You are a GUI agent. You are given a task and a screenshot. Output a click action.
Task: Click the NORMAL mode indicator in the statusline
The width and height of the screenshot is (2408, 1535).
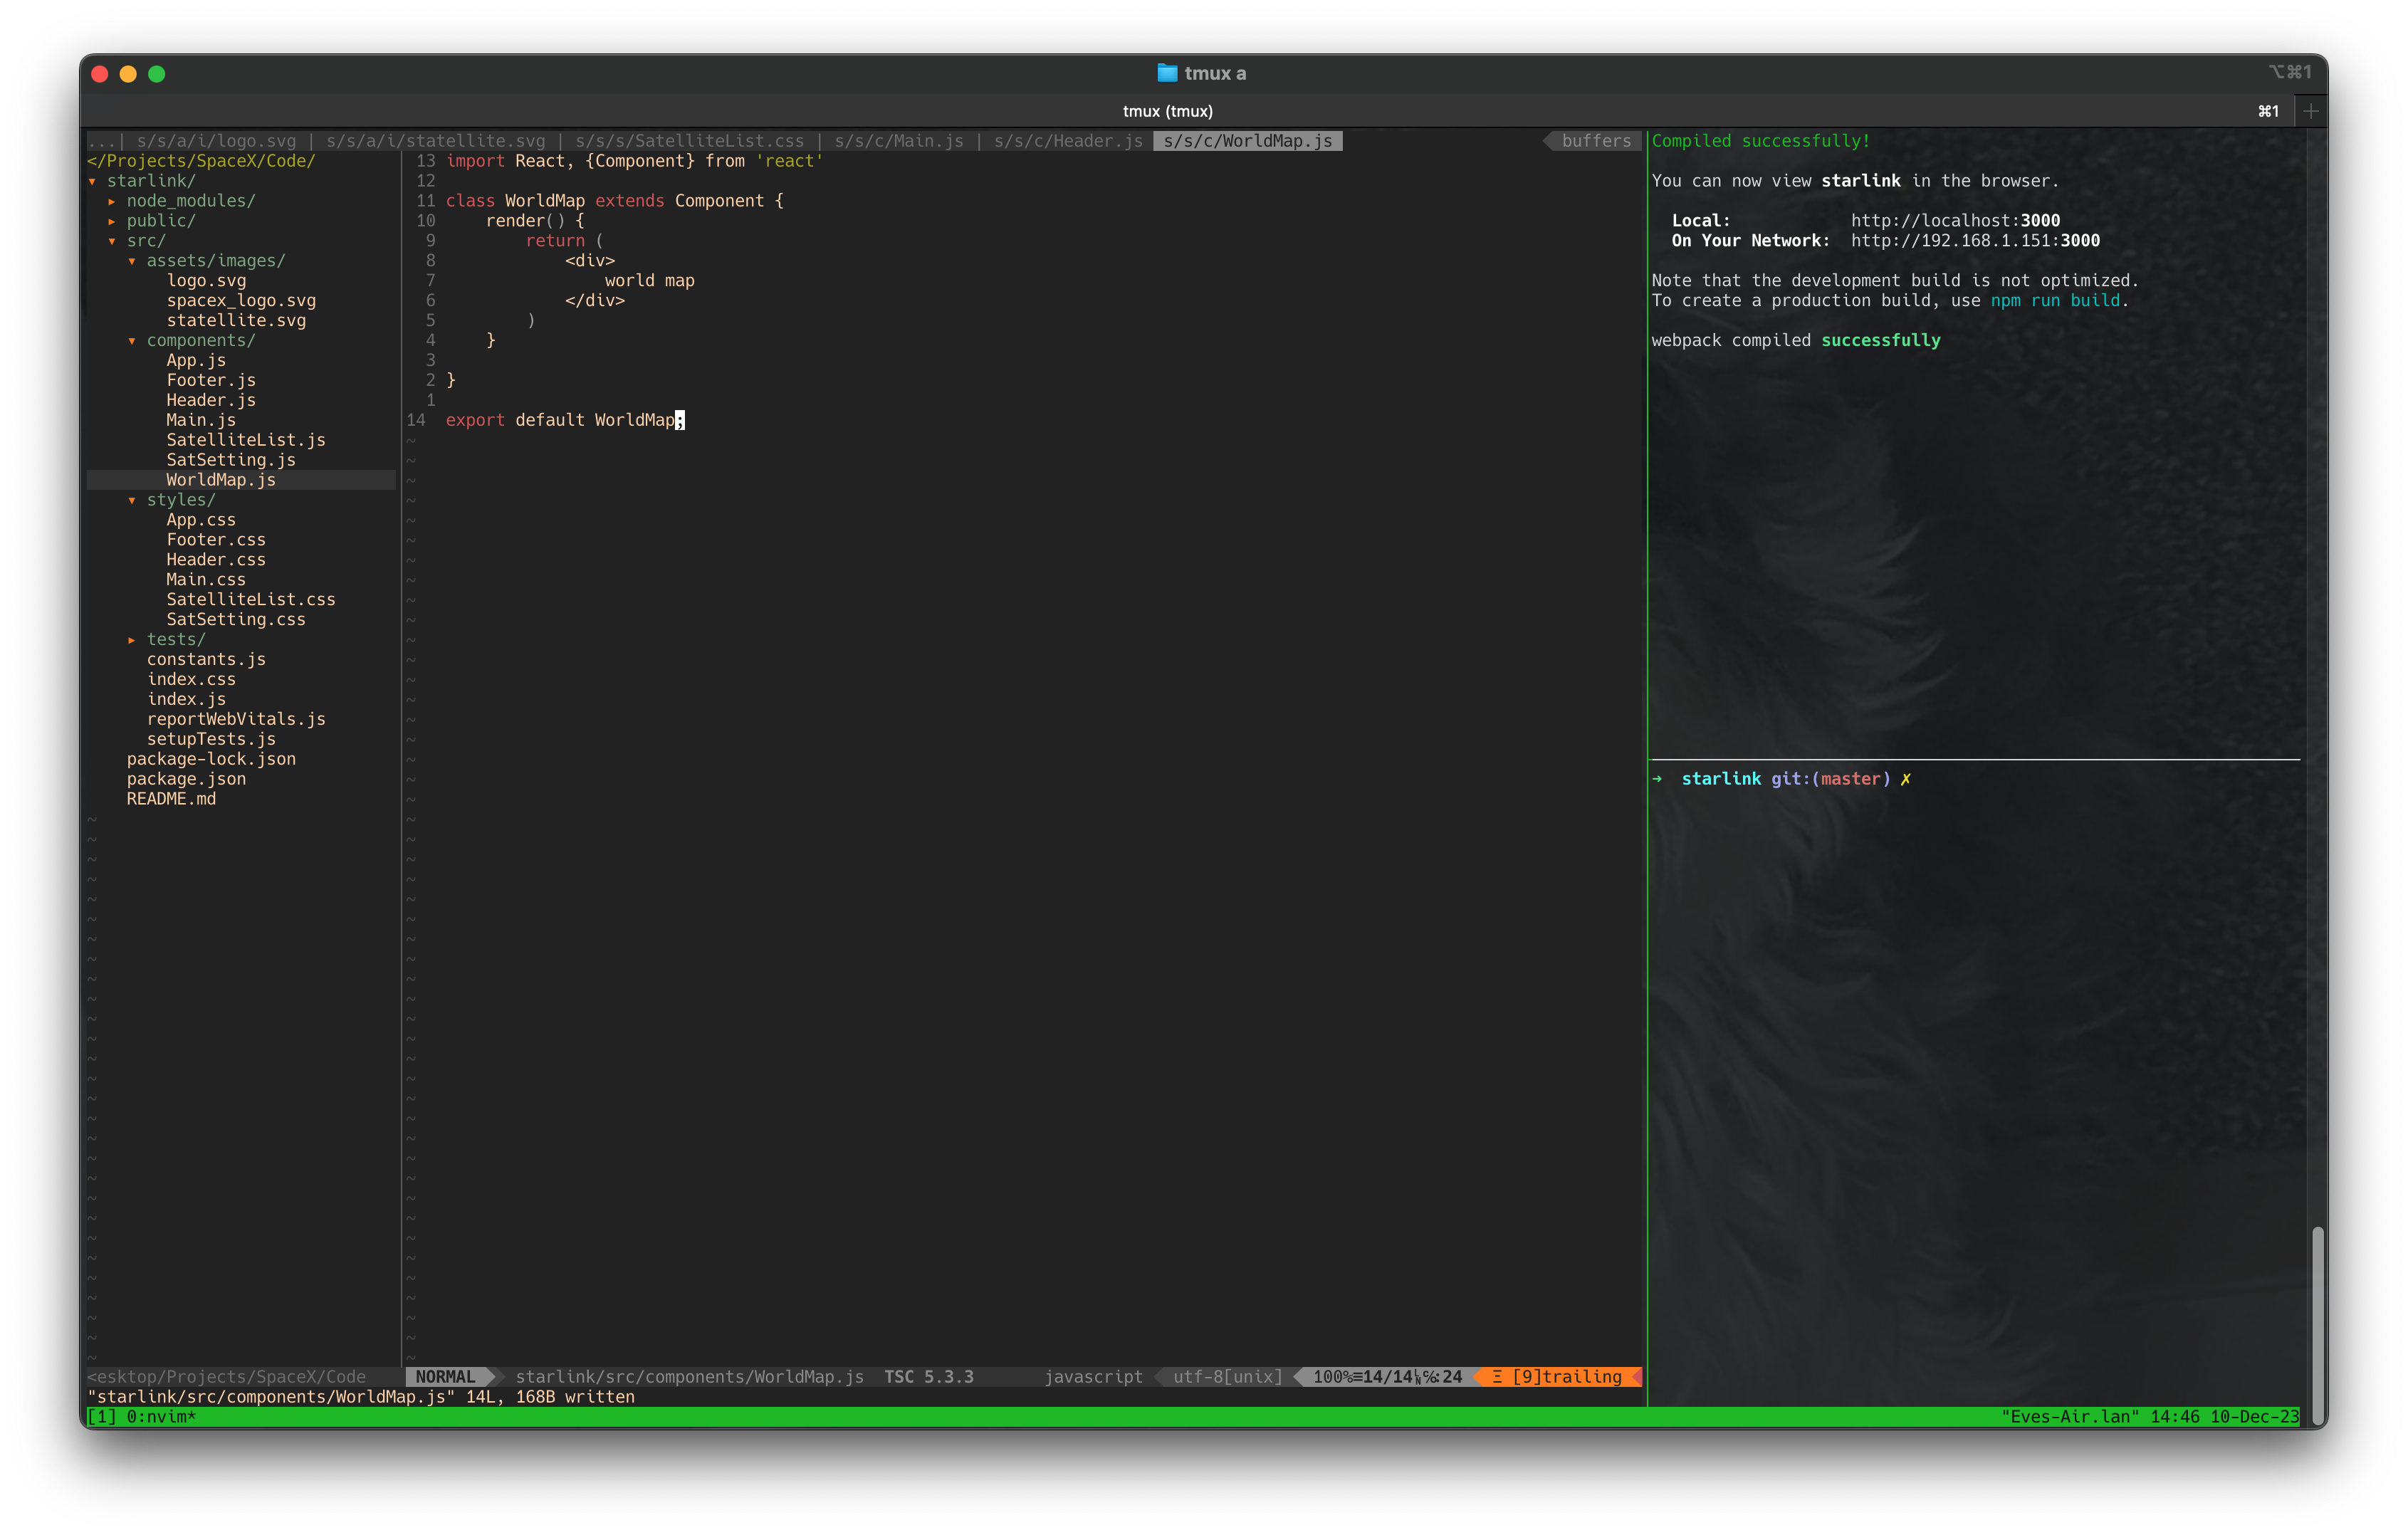pos(447,1377)
